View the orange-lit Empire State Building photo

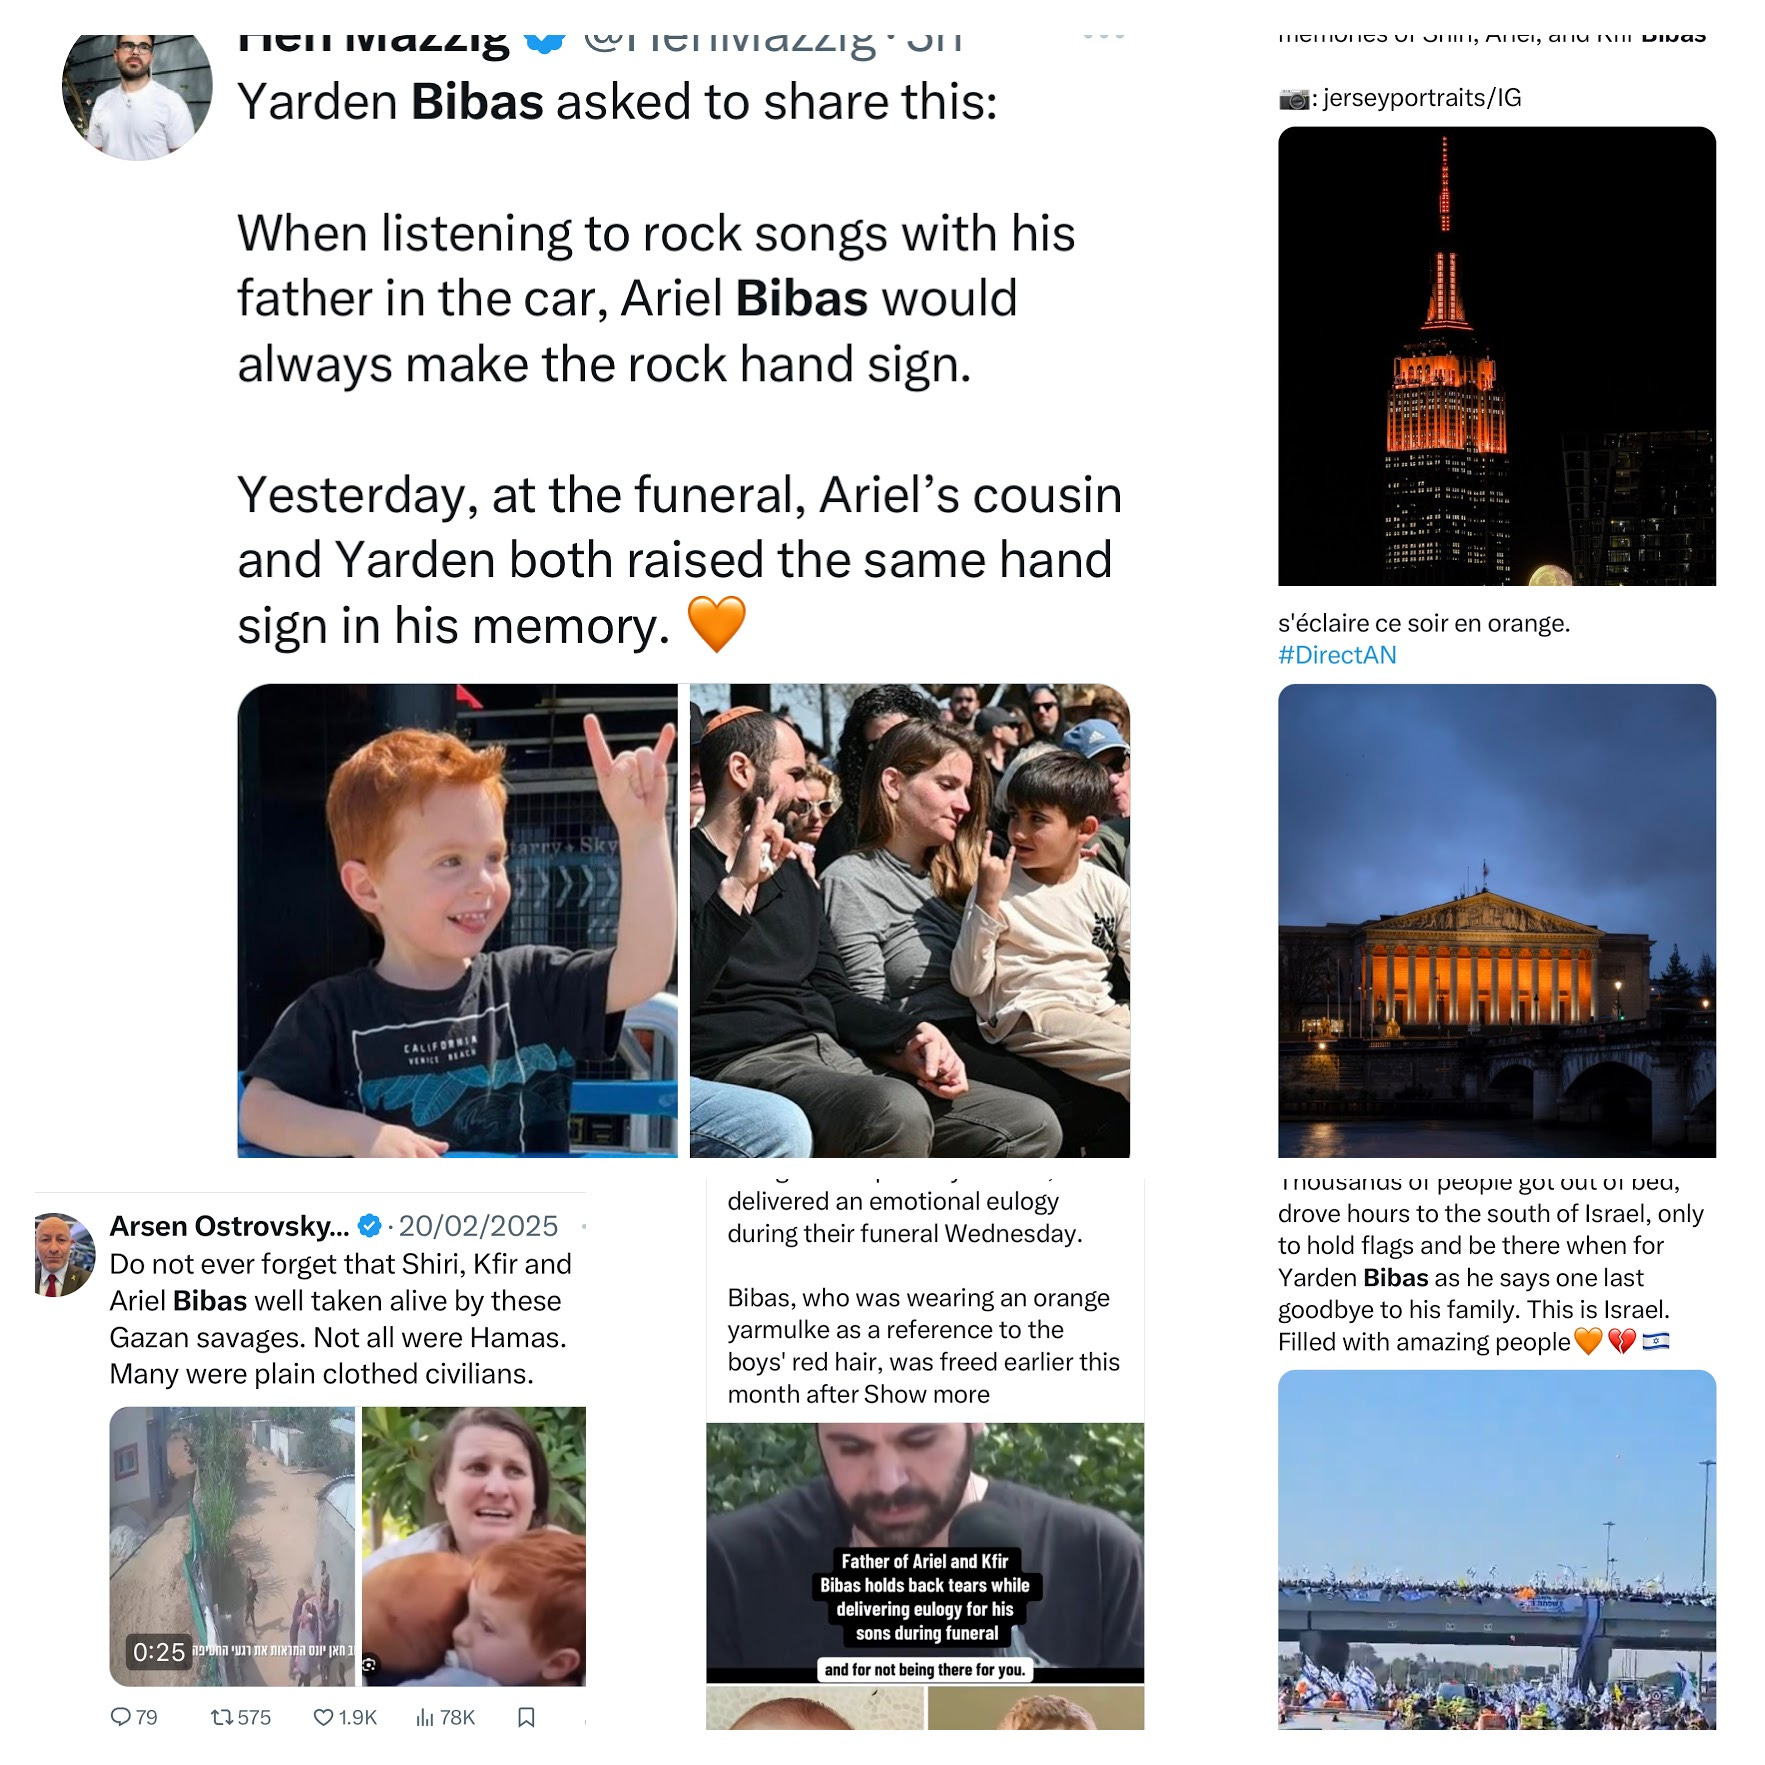tap(1496, 356)
